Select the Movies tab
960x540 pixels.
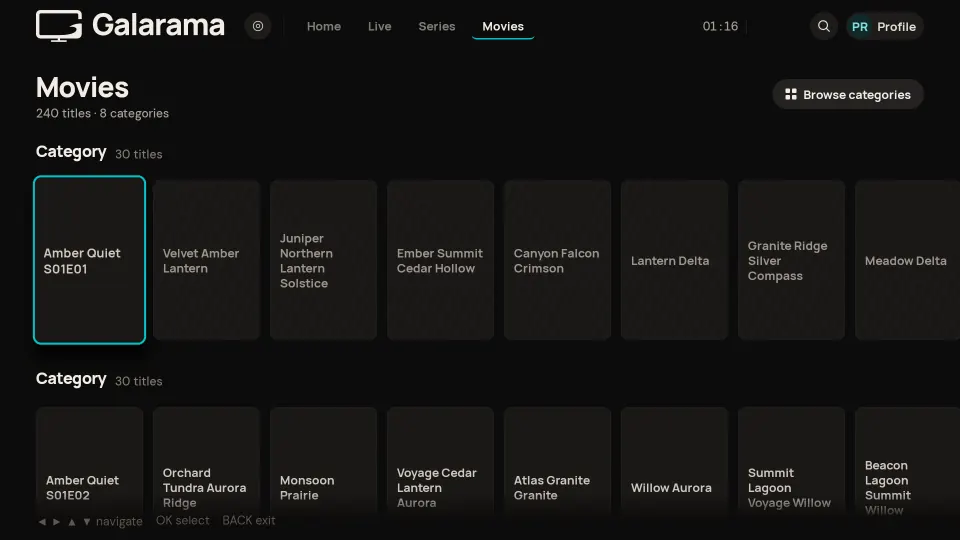(503, 26)
